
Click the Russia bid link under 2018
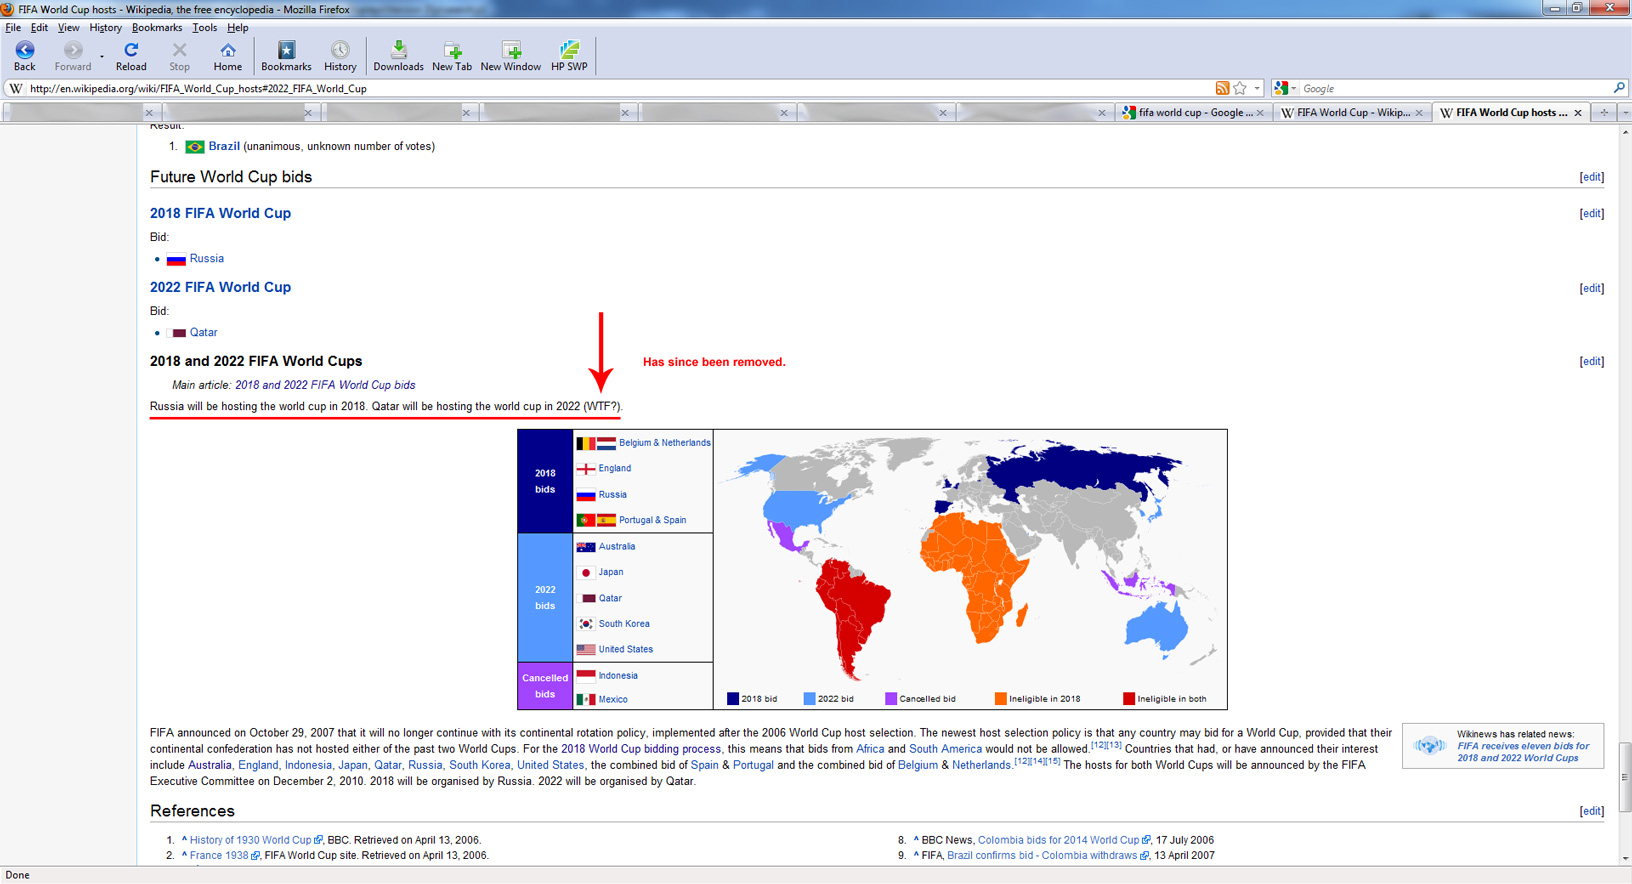(x=206, y=258)
